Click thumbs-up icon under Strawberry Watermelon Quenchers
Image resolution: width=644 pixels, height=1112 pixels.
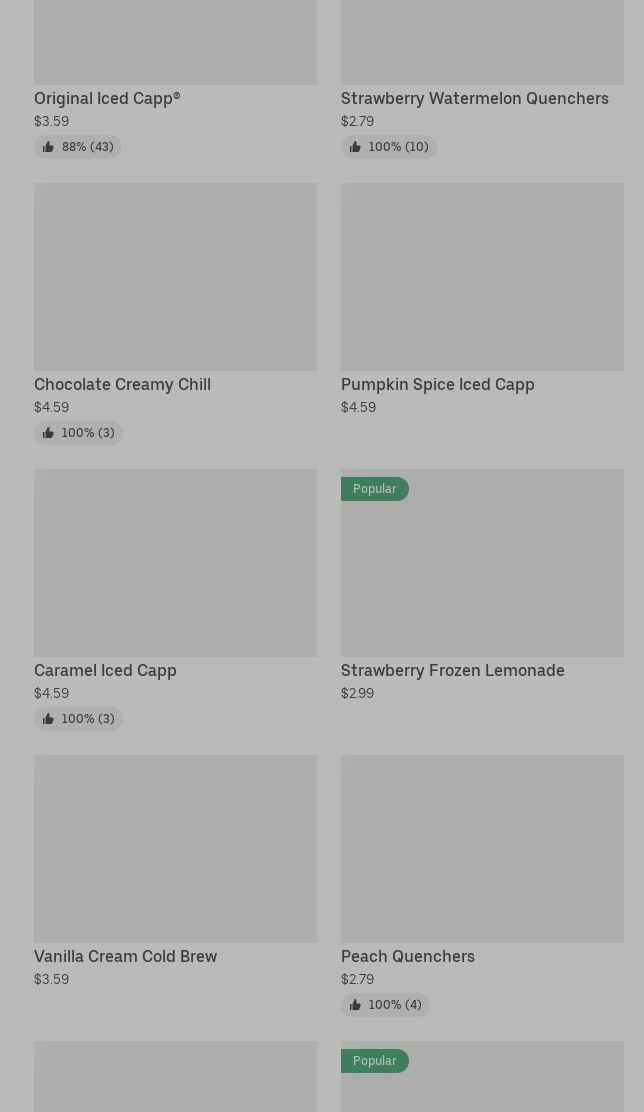(355, 147)
